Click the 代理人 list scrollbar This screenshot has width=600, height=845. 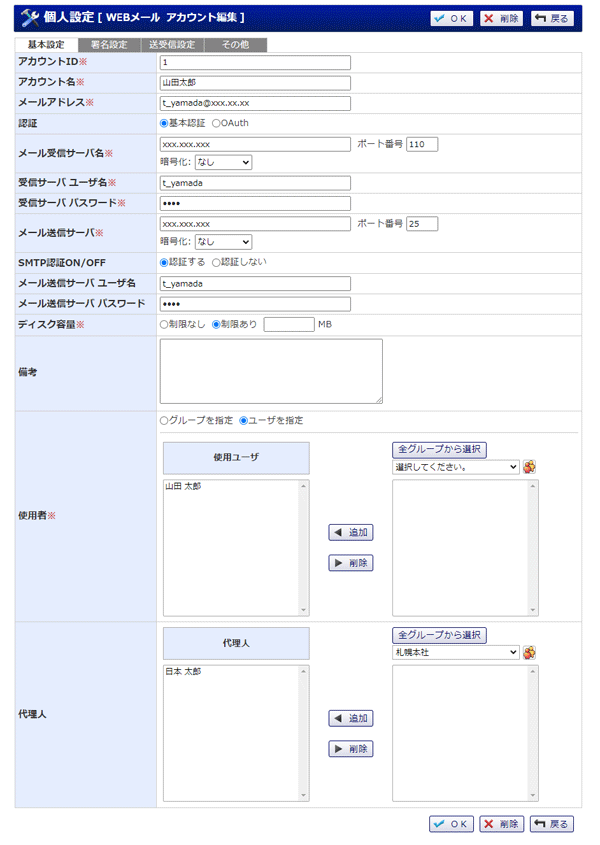(304, 733)
